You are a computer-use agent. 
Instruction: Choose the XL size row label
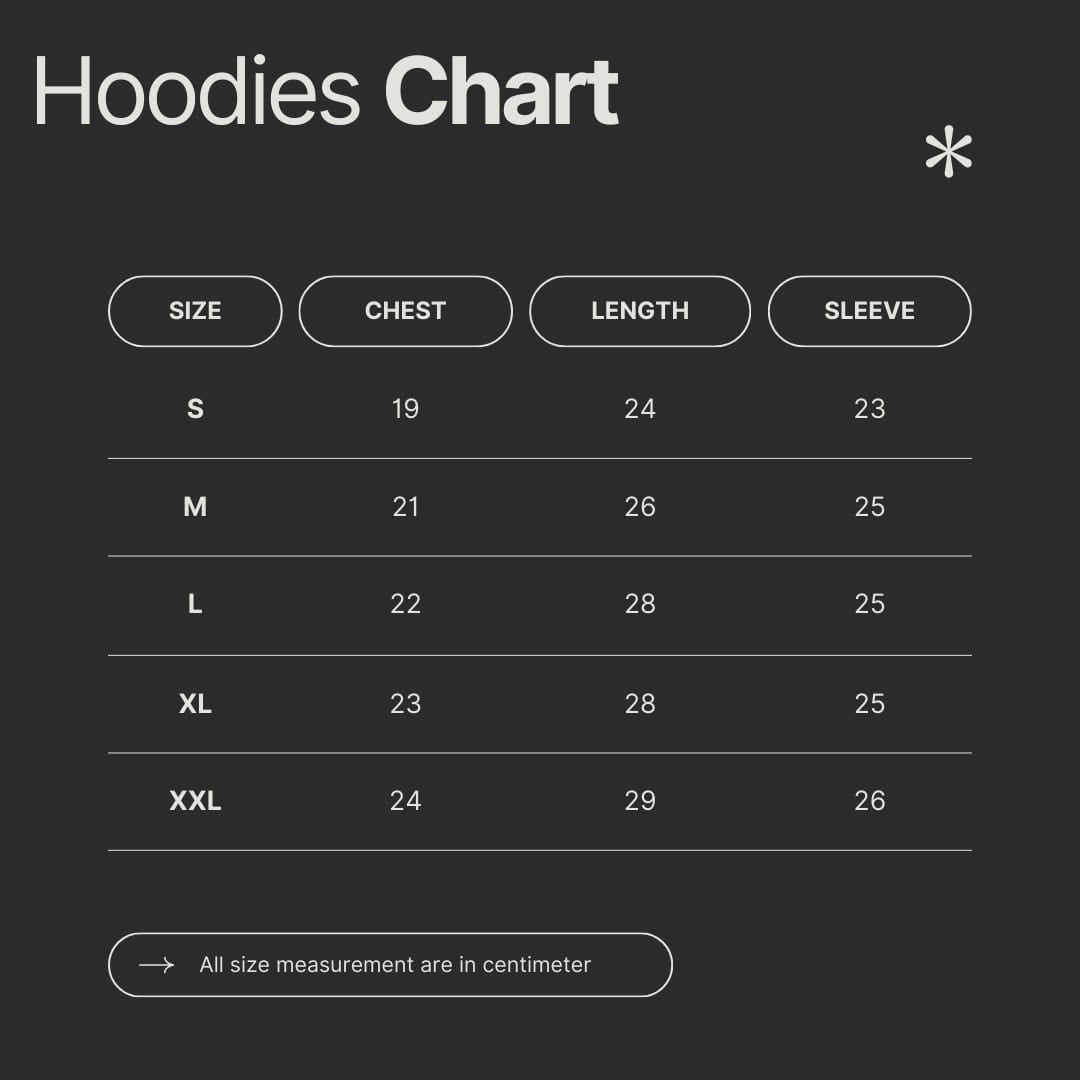pos(195,704)
